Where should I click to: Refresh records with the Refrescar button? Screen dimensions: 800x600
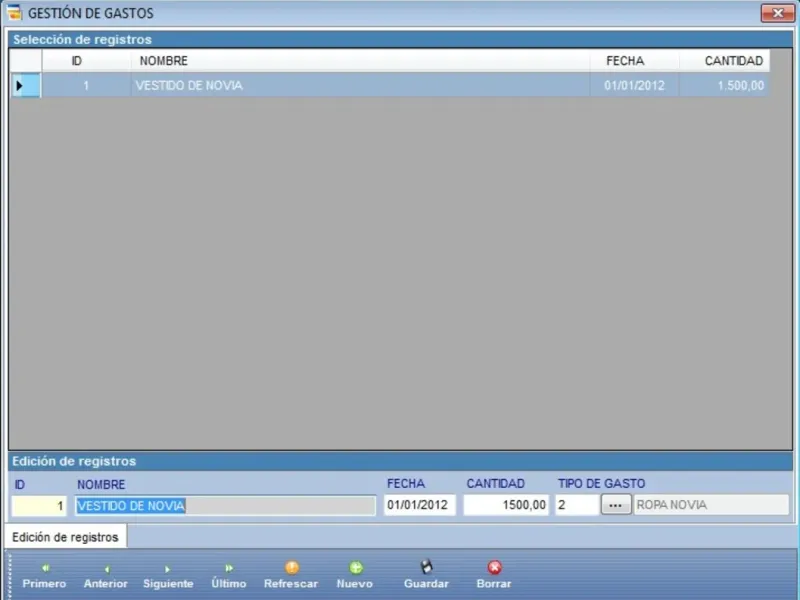291,576
